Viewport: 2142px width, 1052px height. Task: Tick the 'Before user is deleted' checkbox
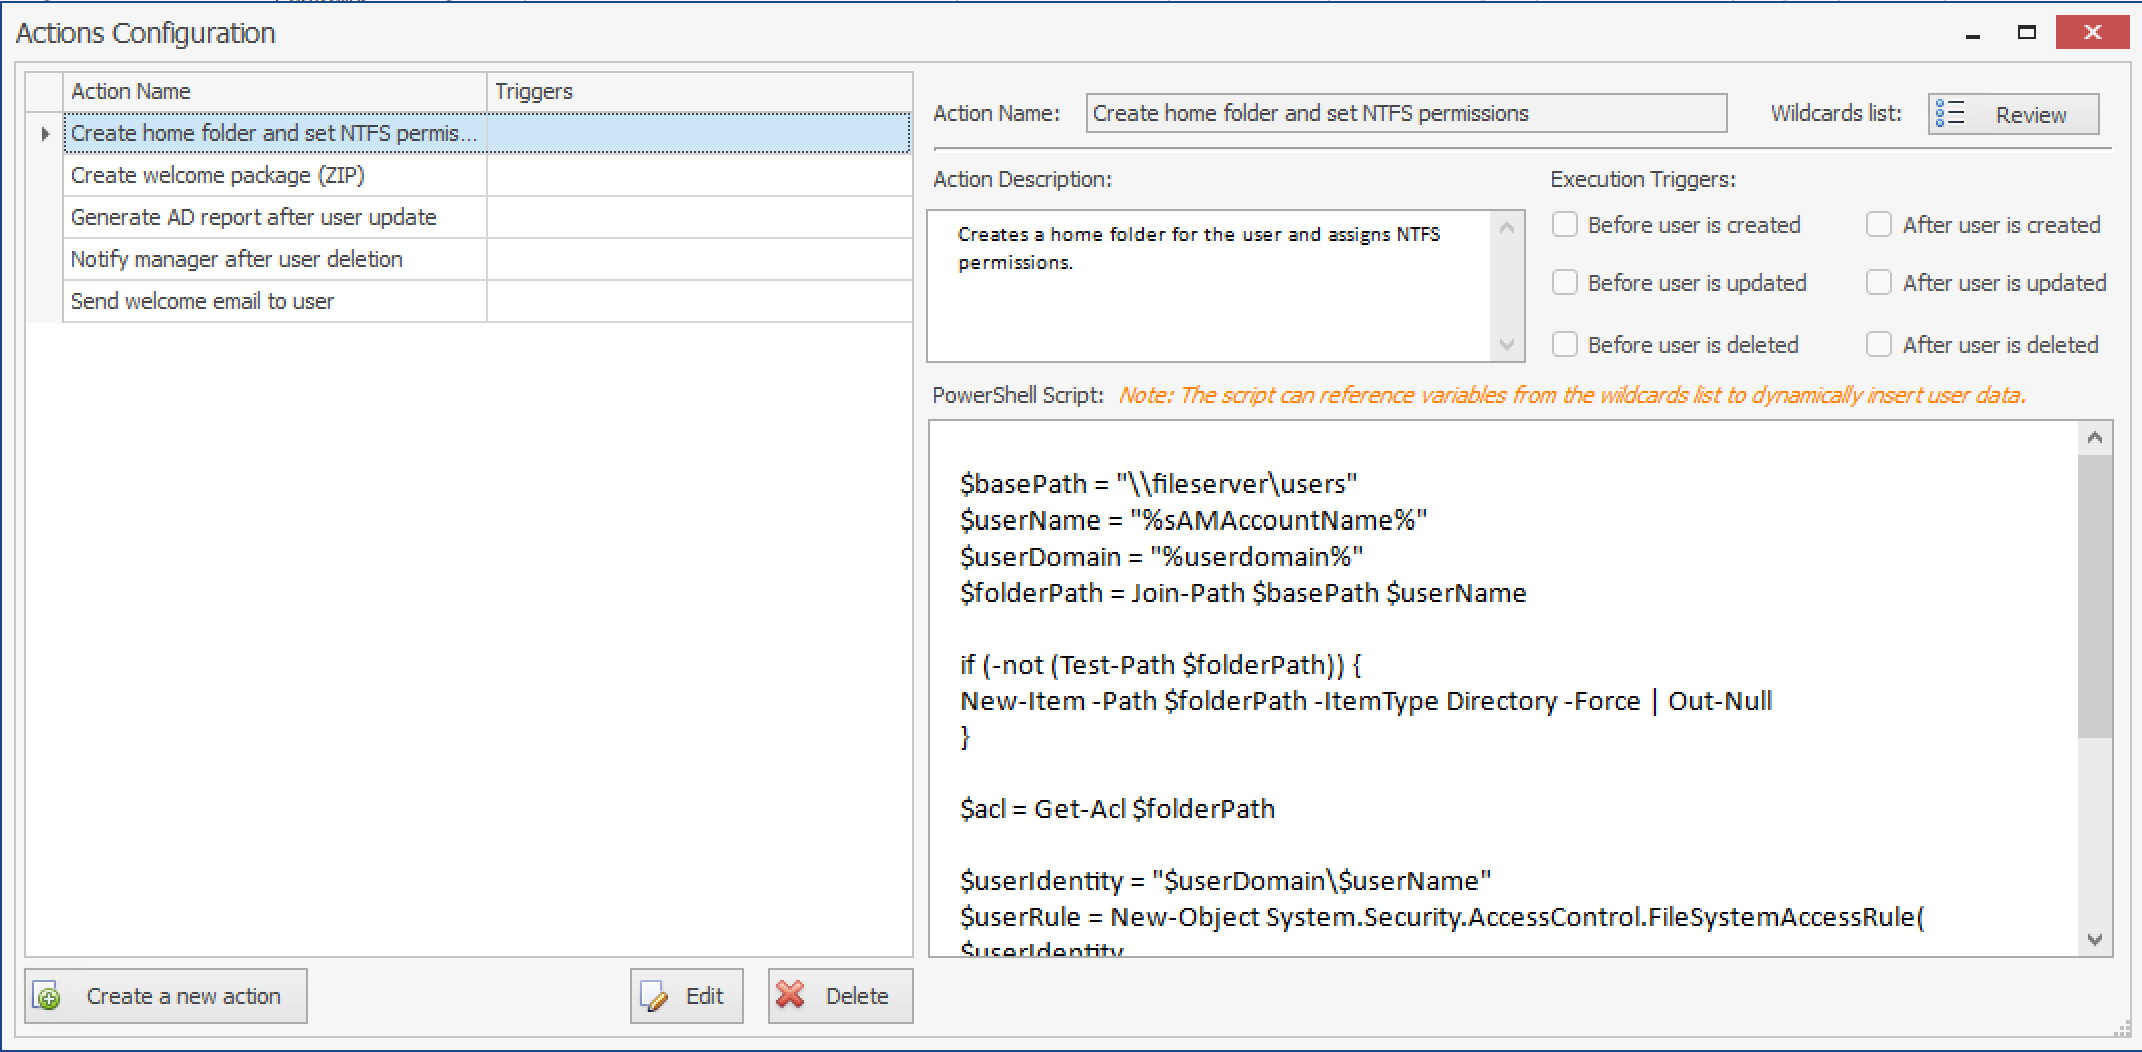pyautogui.click(x=1565, y=345)
